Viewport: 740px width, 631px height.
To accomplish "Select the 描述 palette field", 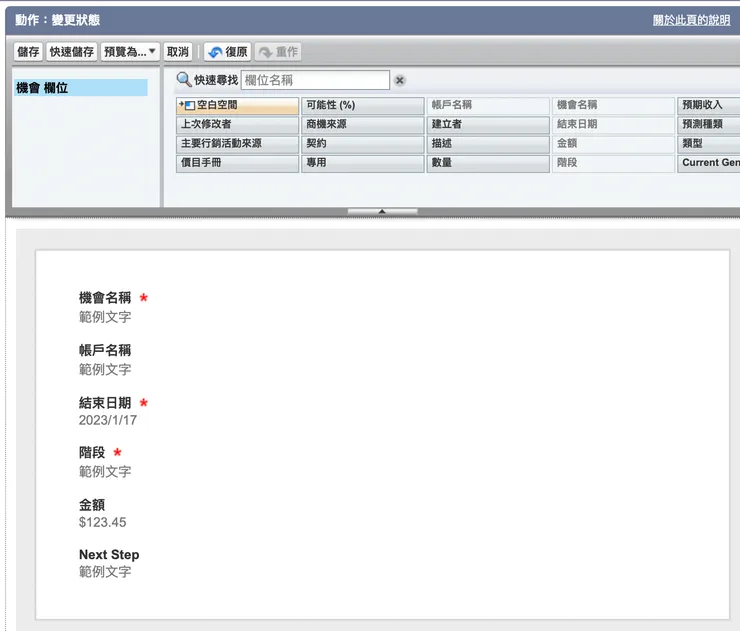I will [x=488, y=144].
